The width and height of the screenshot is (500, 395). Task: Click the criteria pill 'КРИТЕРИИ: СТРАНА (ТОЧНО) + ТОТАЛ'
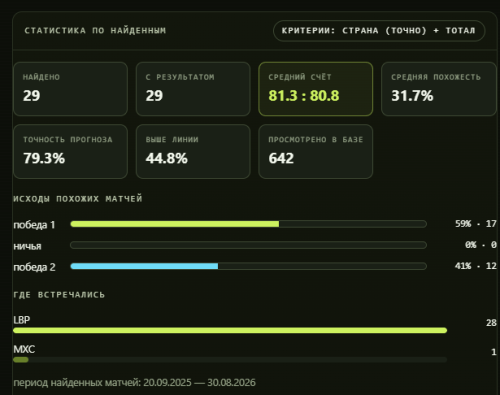click(x=379, y=31)
